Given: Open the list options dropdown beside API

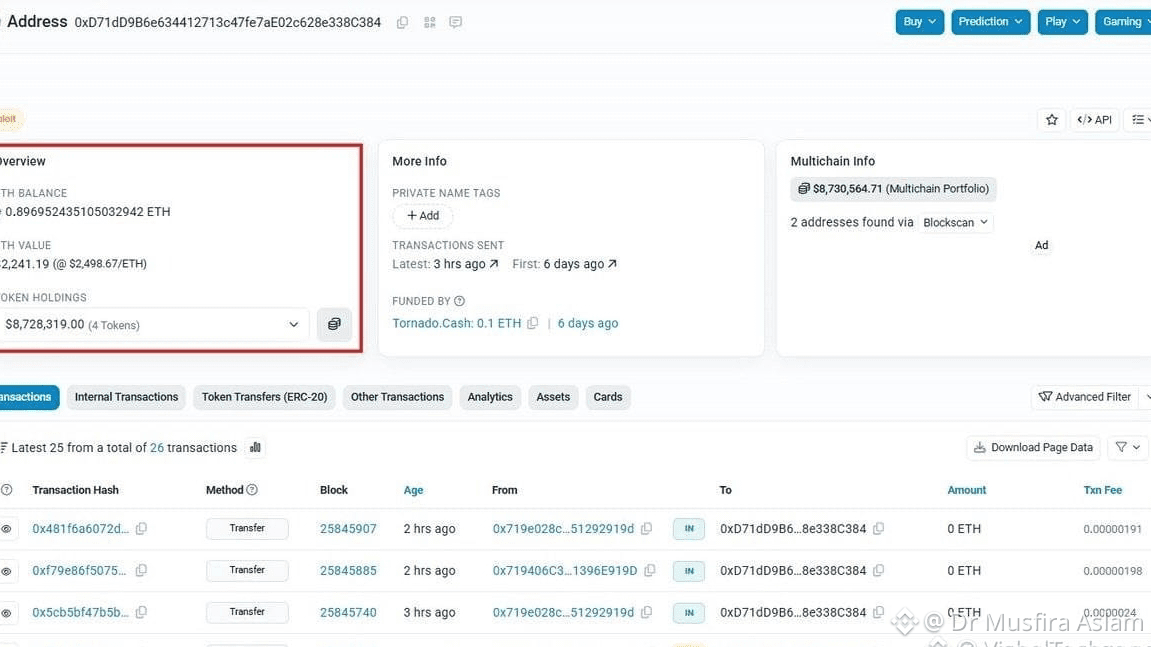Looking at the screenshot, I should (1139, 120).
